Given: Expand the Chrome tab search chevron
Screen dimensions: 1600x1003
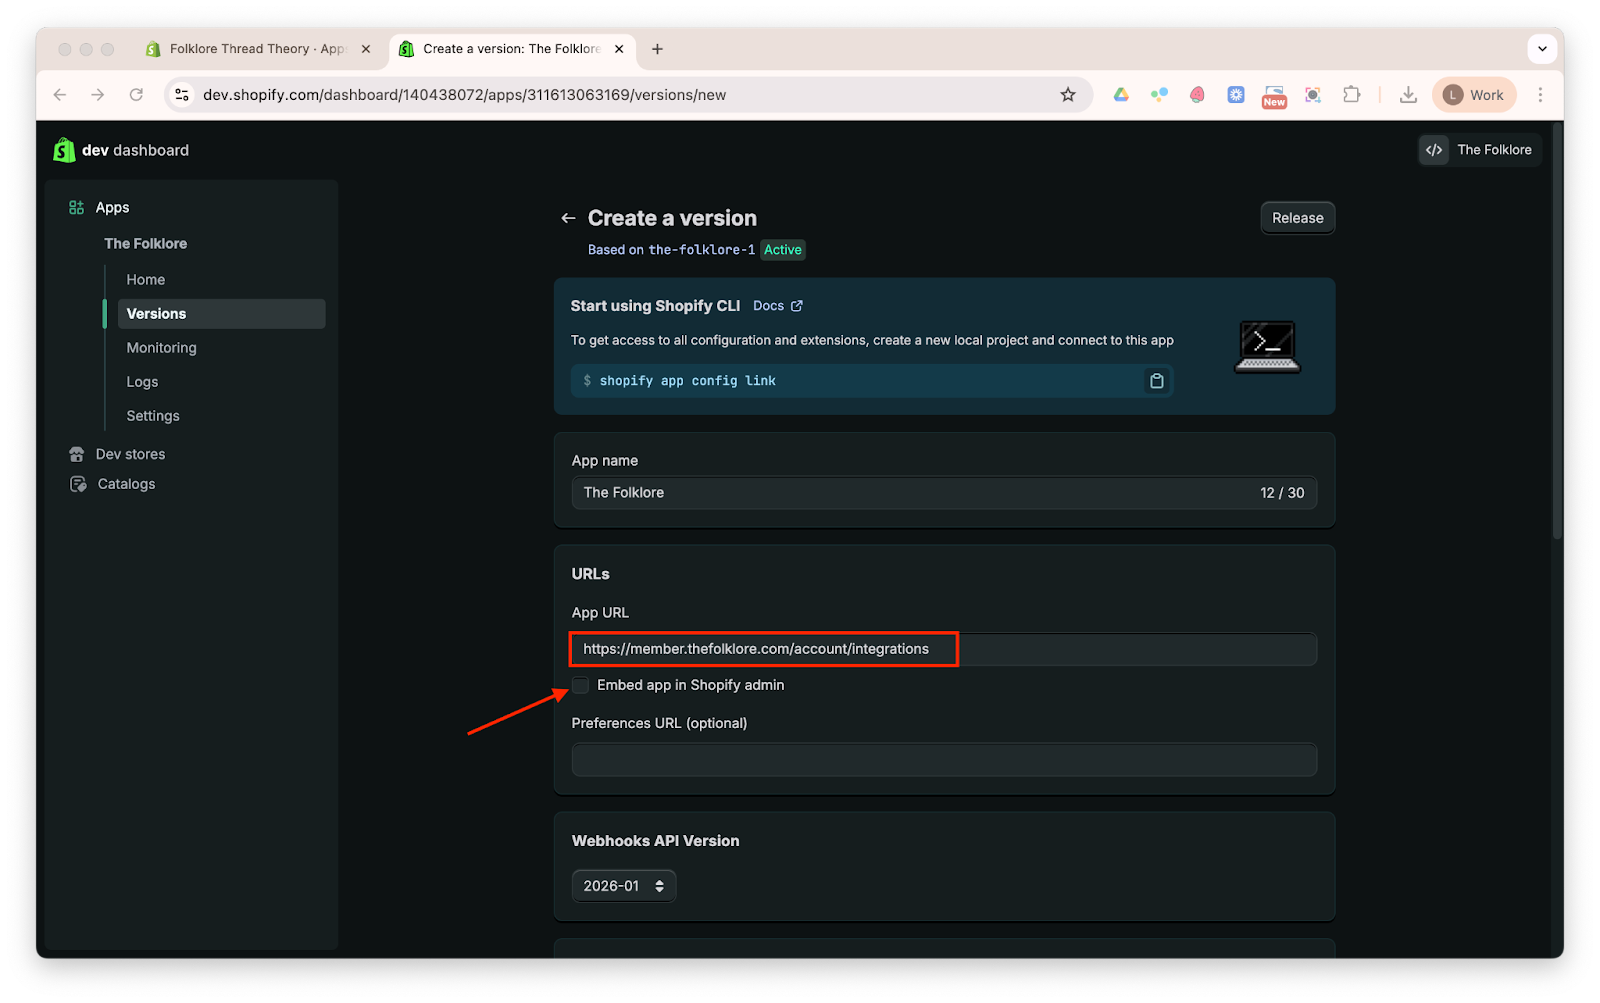Looking at the screenshot, I should (1542, 48).
